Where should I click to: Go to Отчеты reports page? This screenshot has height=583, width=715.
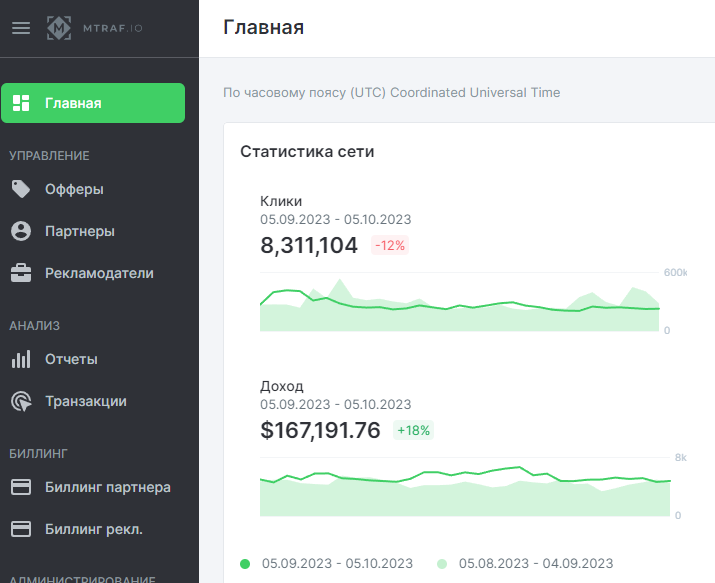93,359
